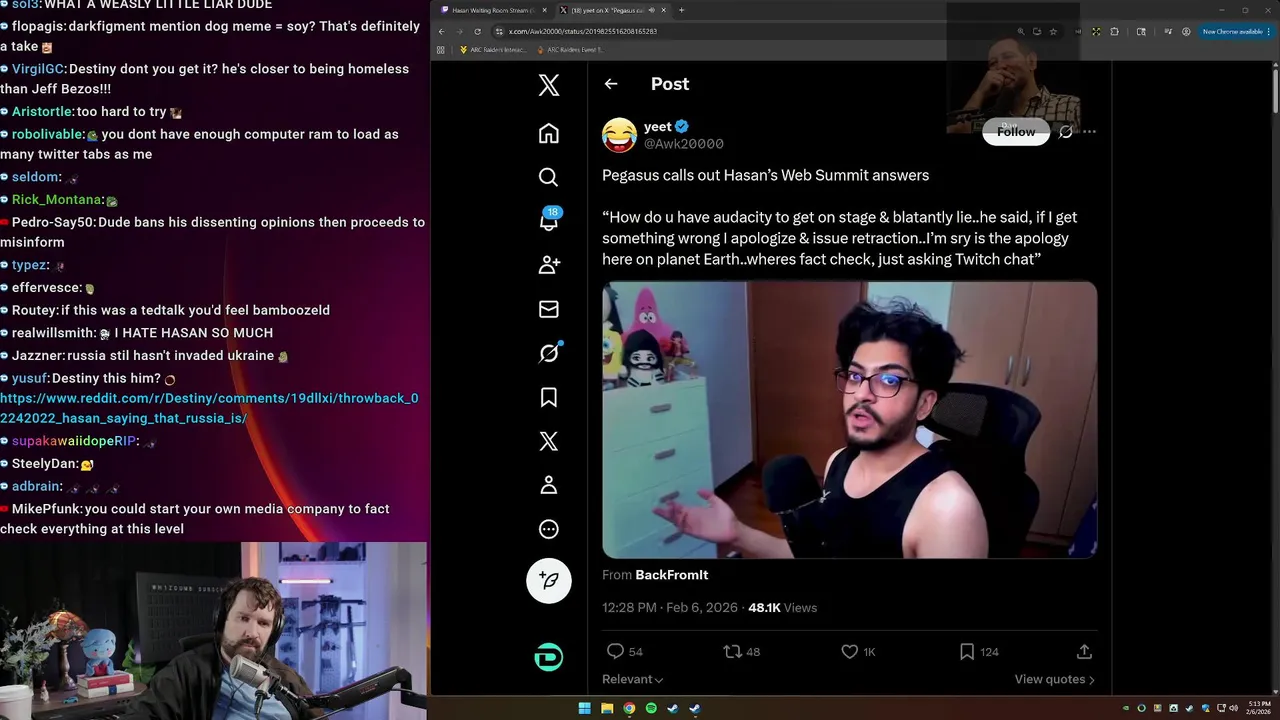Click the page vertical scrollbar
Image resolution: width=1280 pixels, height=720 pixels.
[1275, 90]
